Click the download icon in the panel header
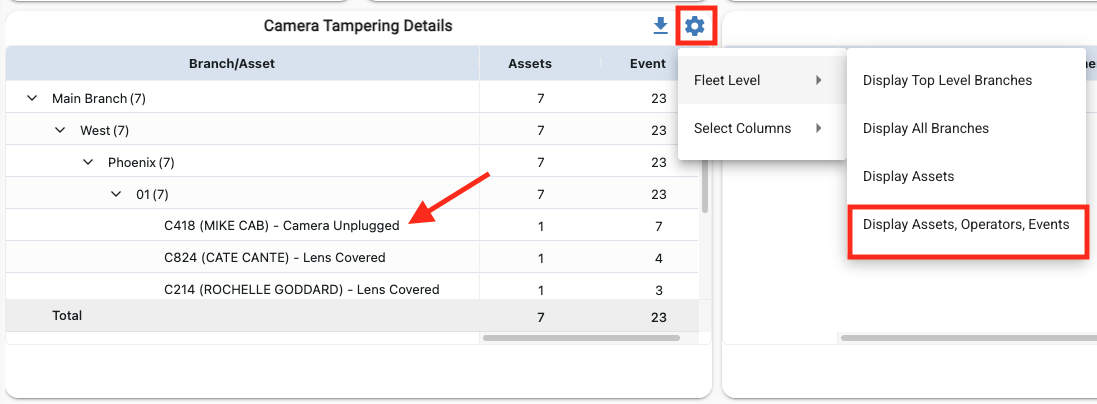 point(660,26)
